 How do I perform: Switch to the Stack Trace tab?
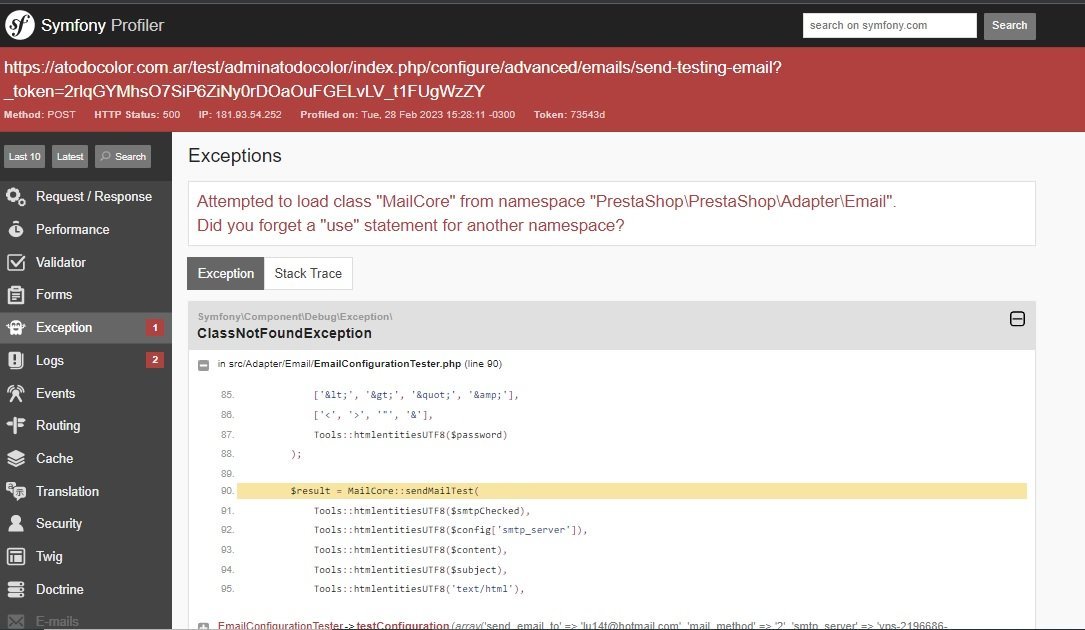308,273
